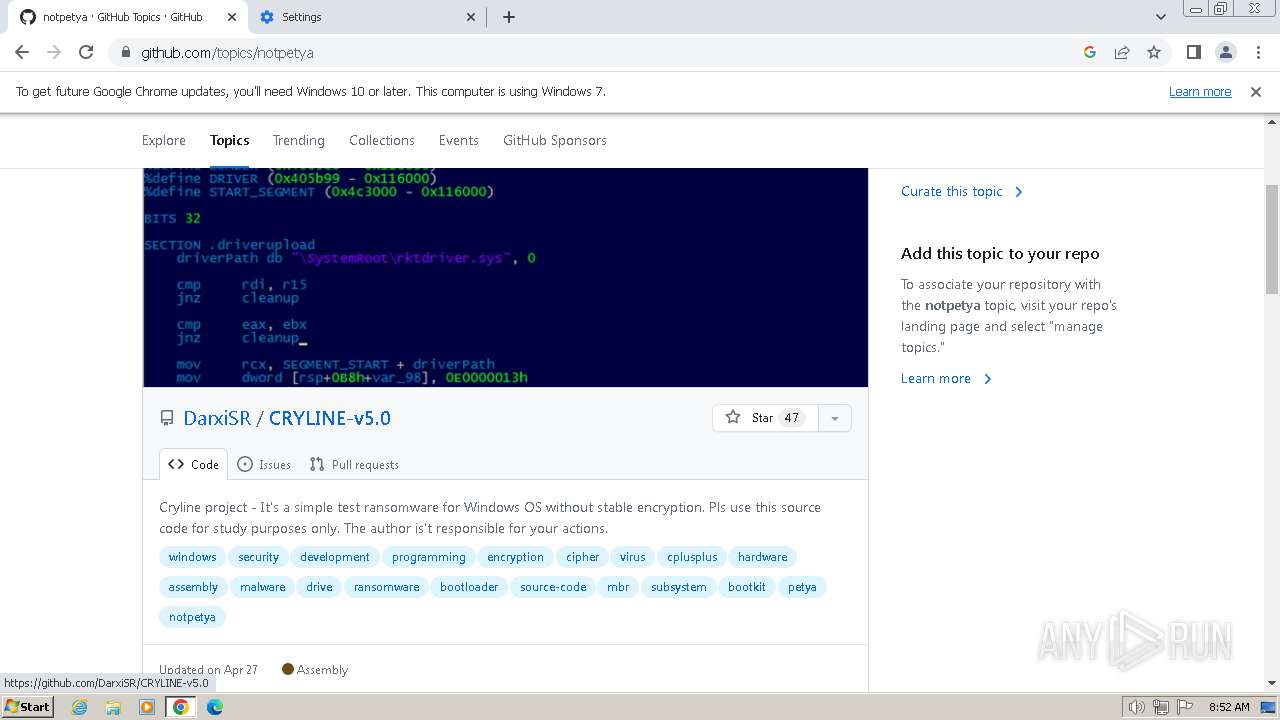Open Pull requests of CRYLINE repo
1280x720 pixels.
354,464
